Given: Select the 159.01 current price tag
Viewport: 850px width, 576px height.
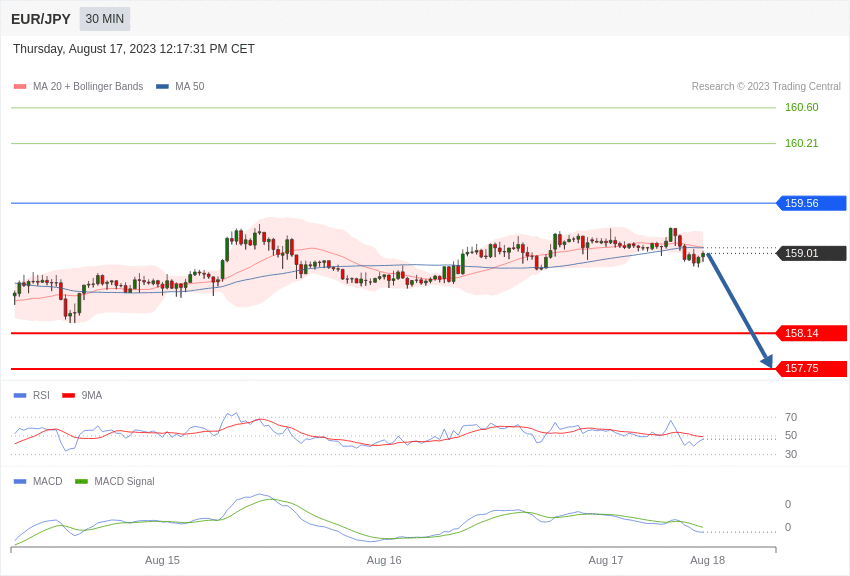Looking at the screenshot, I should pos(812,253).
